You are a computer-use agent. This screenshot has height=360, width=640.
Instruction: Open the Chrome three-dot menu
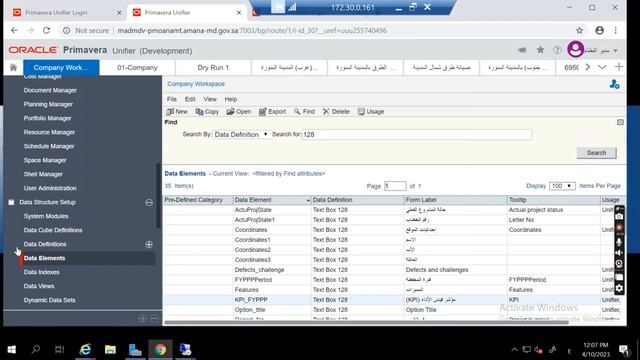616,30
